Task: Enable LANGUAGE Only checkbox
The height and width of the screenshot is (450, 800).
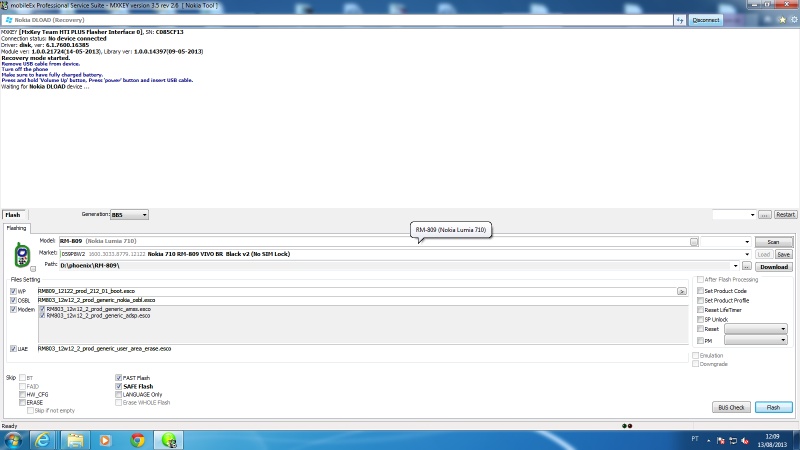Action: click(x=118, y=394)
